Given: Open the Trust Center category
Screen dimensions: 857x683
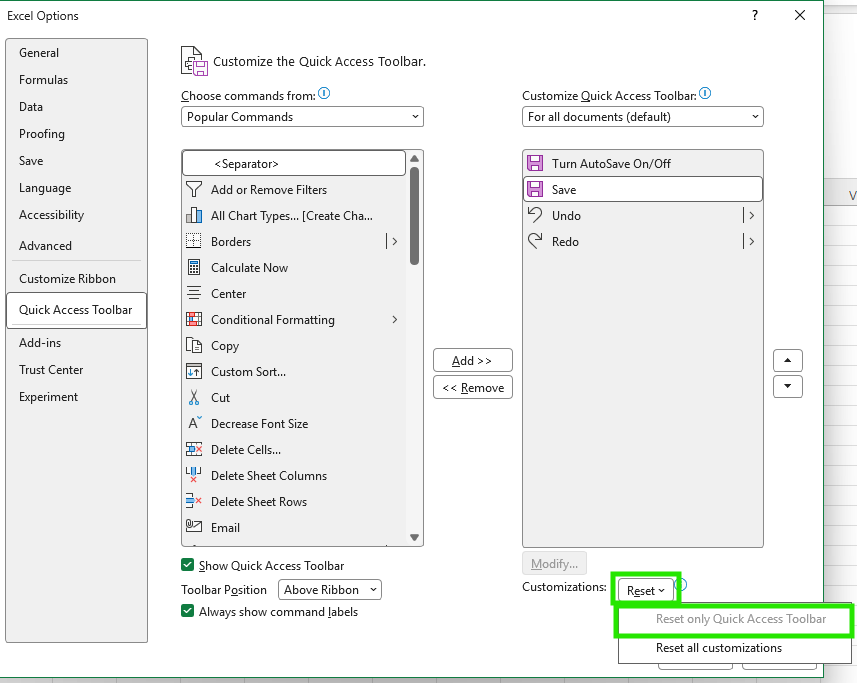Looking at the screenshot, I should coord(76,370).
